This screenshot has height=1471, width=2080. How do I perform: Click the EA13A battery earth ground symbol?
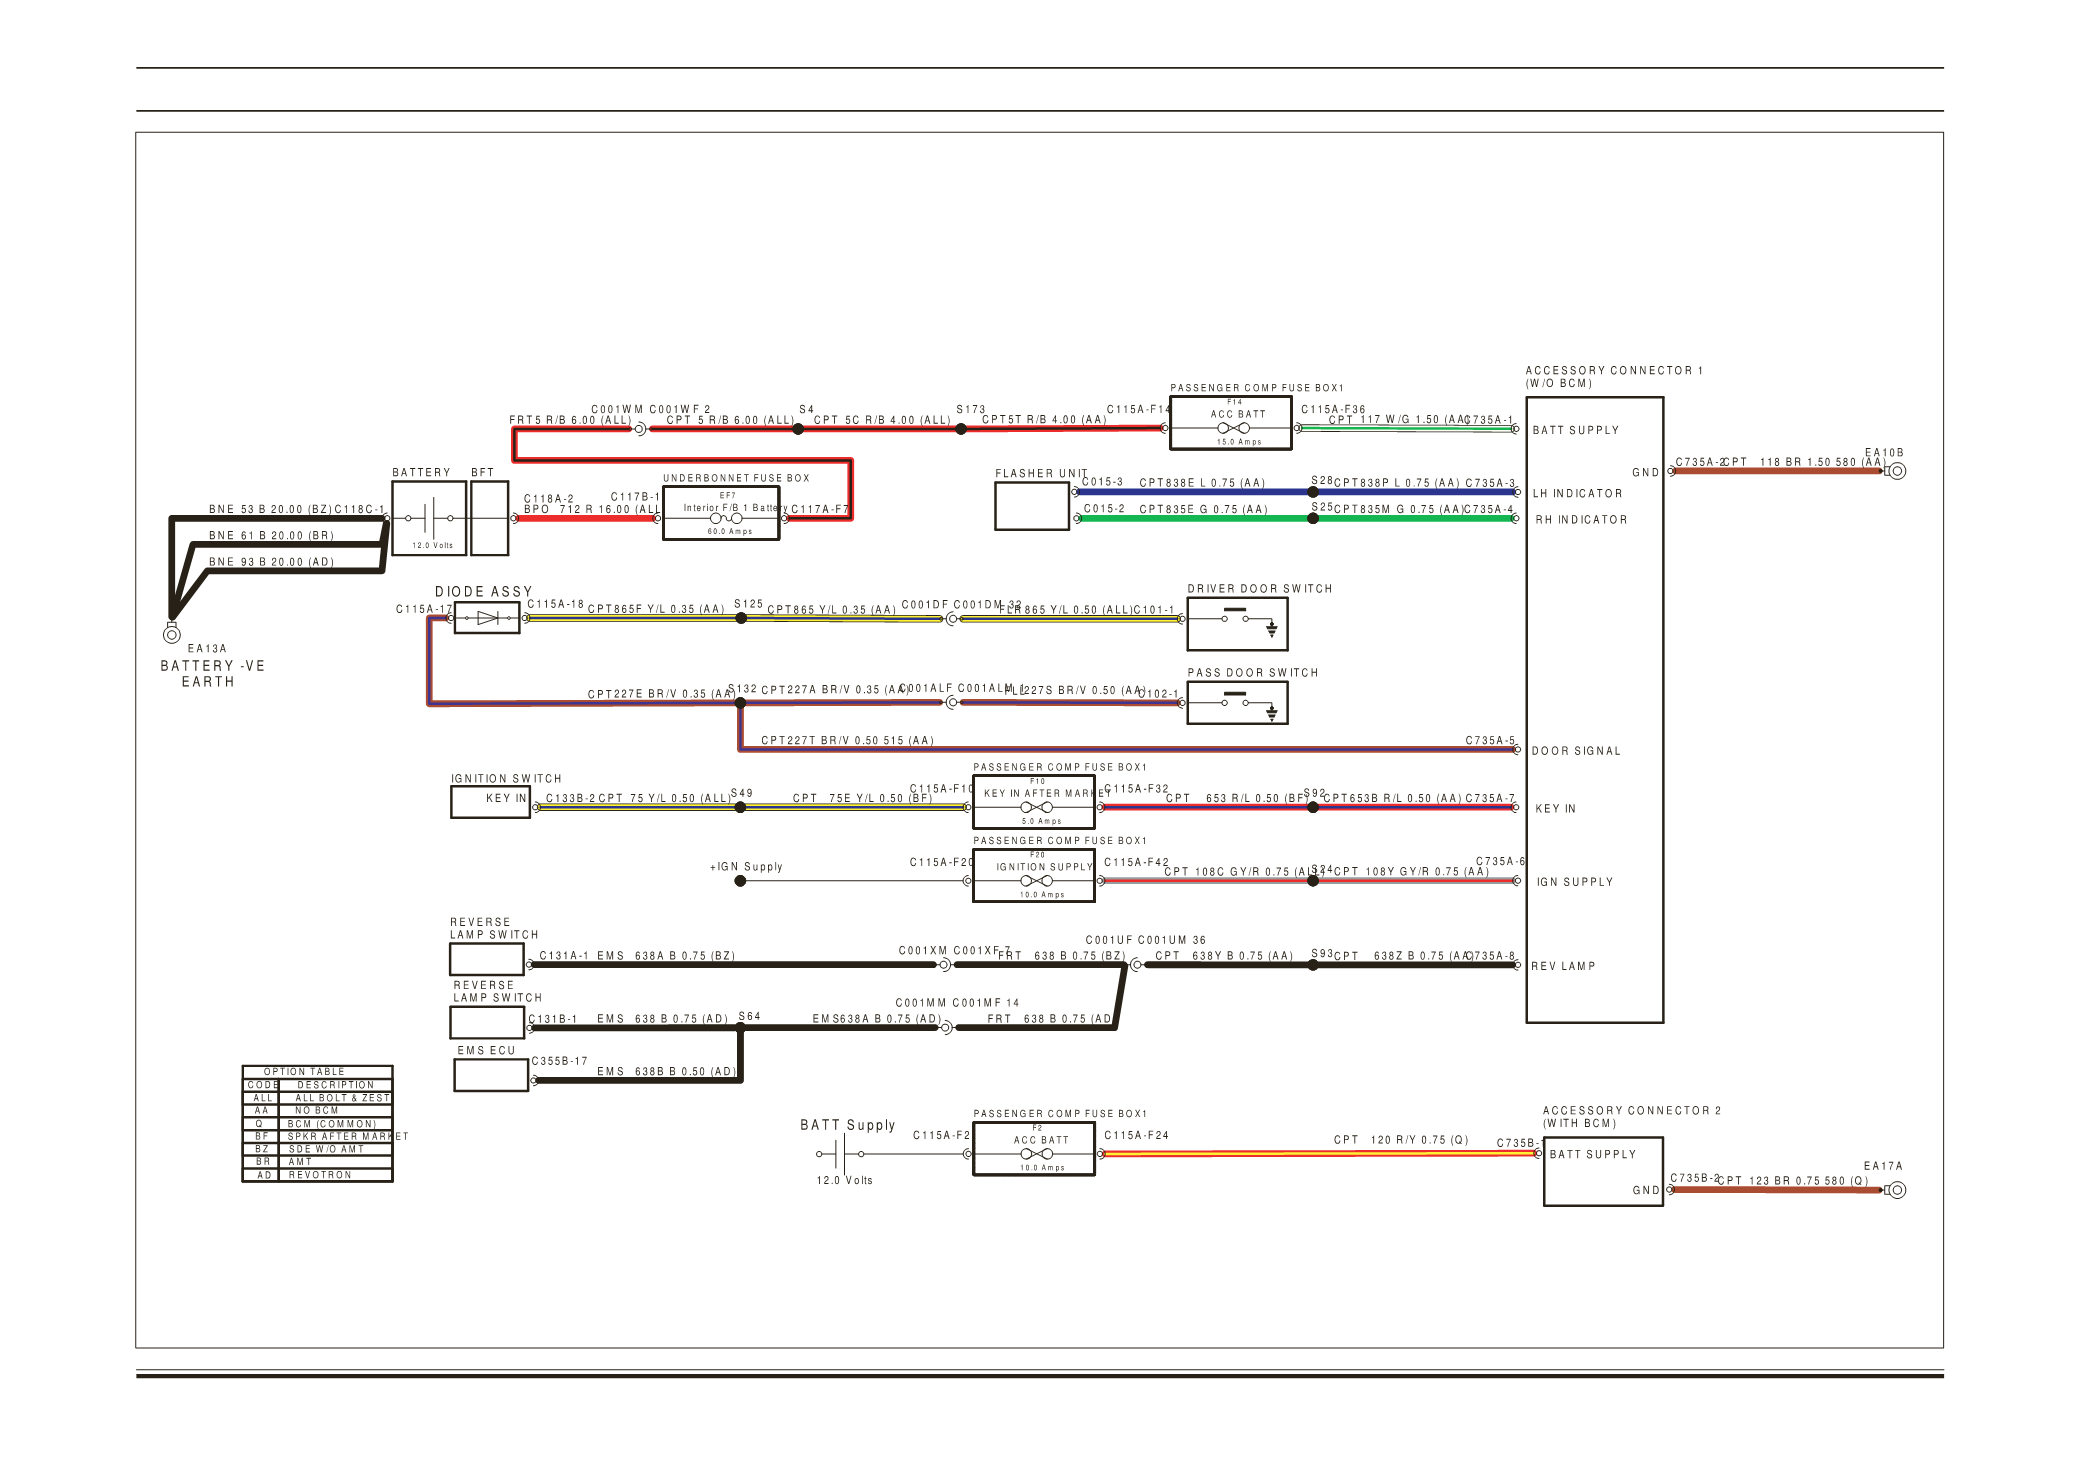[171, 634]
